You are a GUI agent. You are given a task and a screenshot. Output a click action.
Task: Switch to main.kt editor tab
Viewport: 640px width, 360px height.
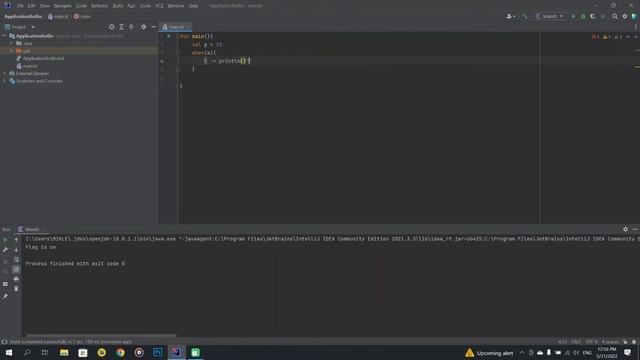(176, 27)
